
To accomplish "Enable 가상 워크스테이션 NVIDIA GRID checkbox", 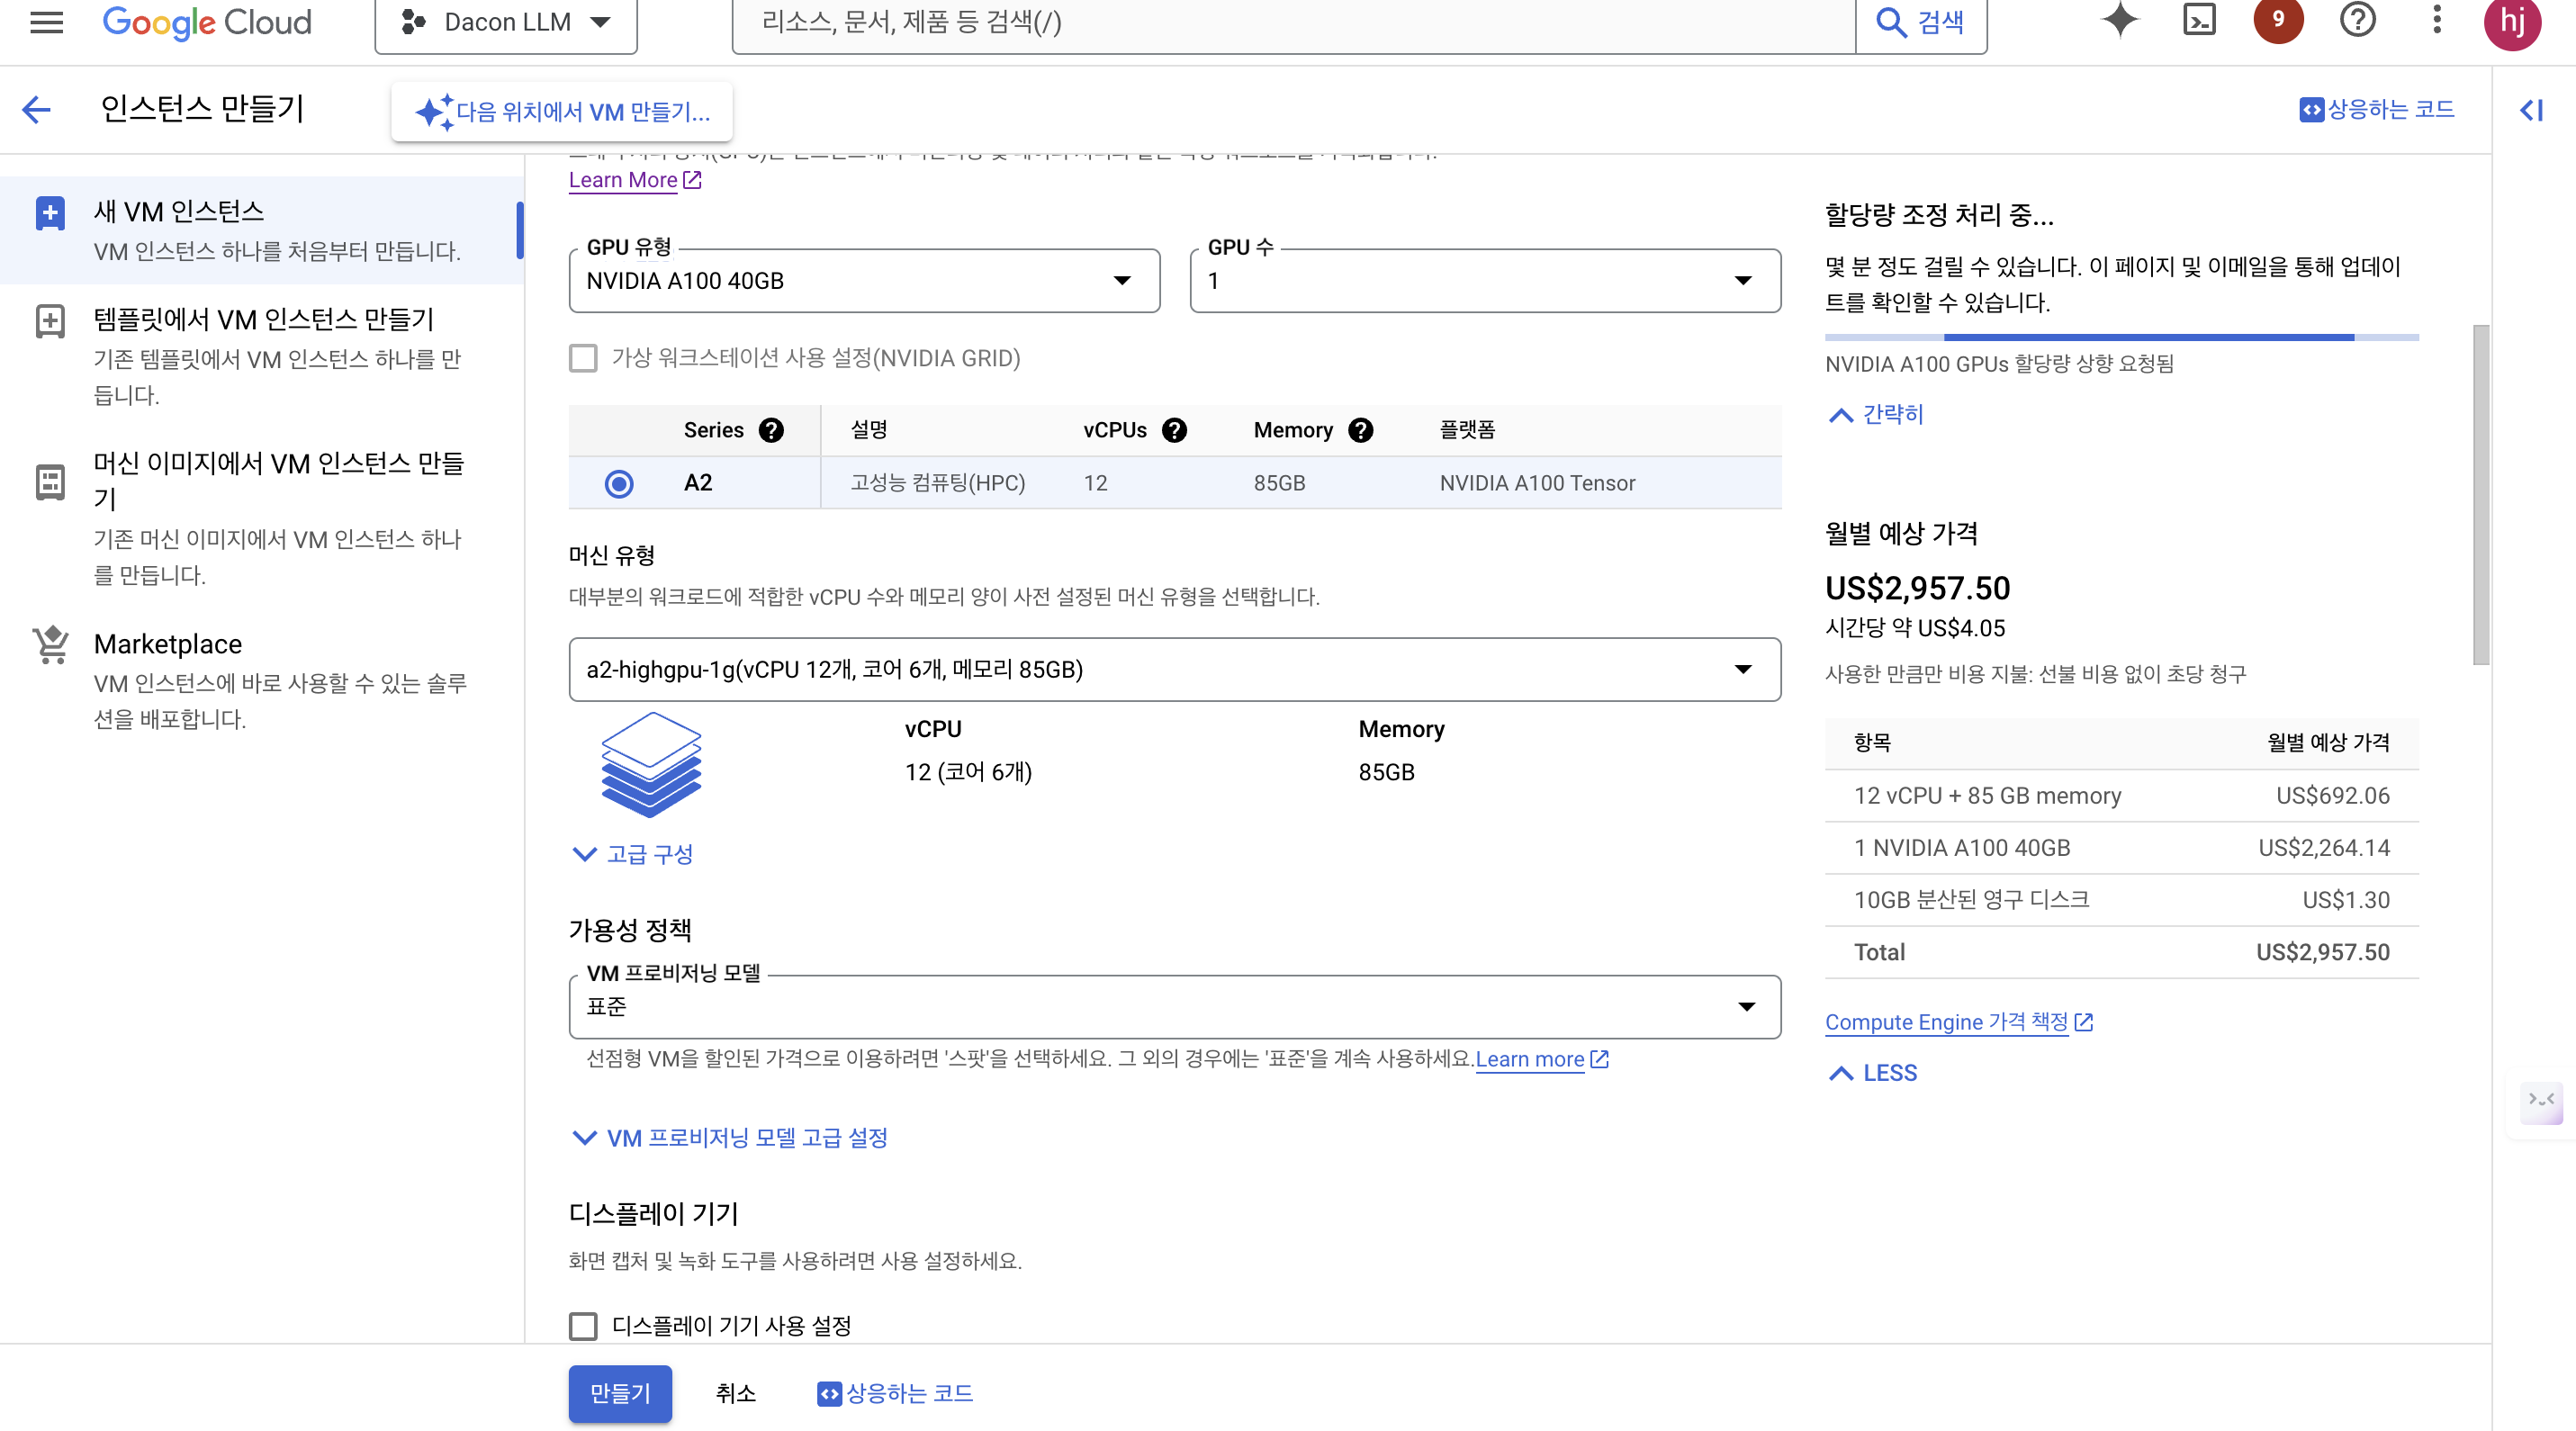I will [583, 358].
